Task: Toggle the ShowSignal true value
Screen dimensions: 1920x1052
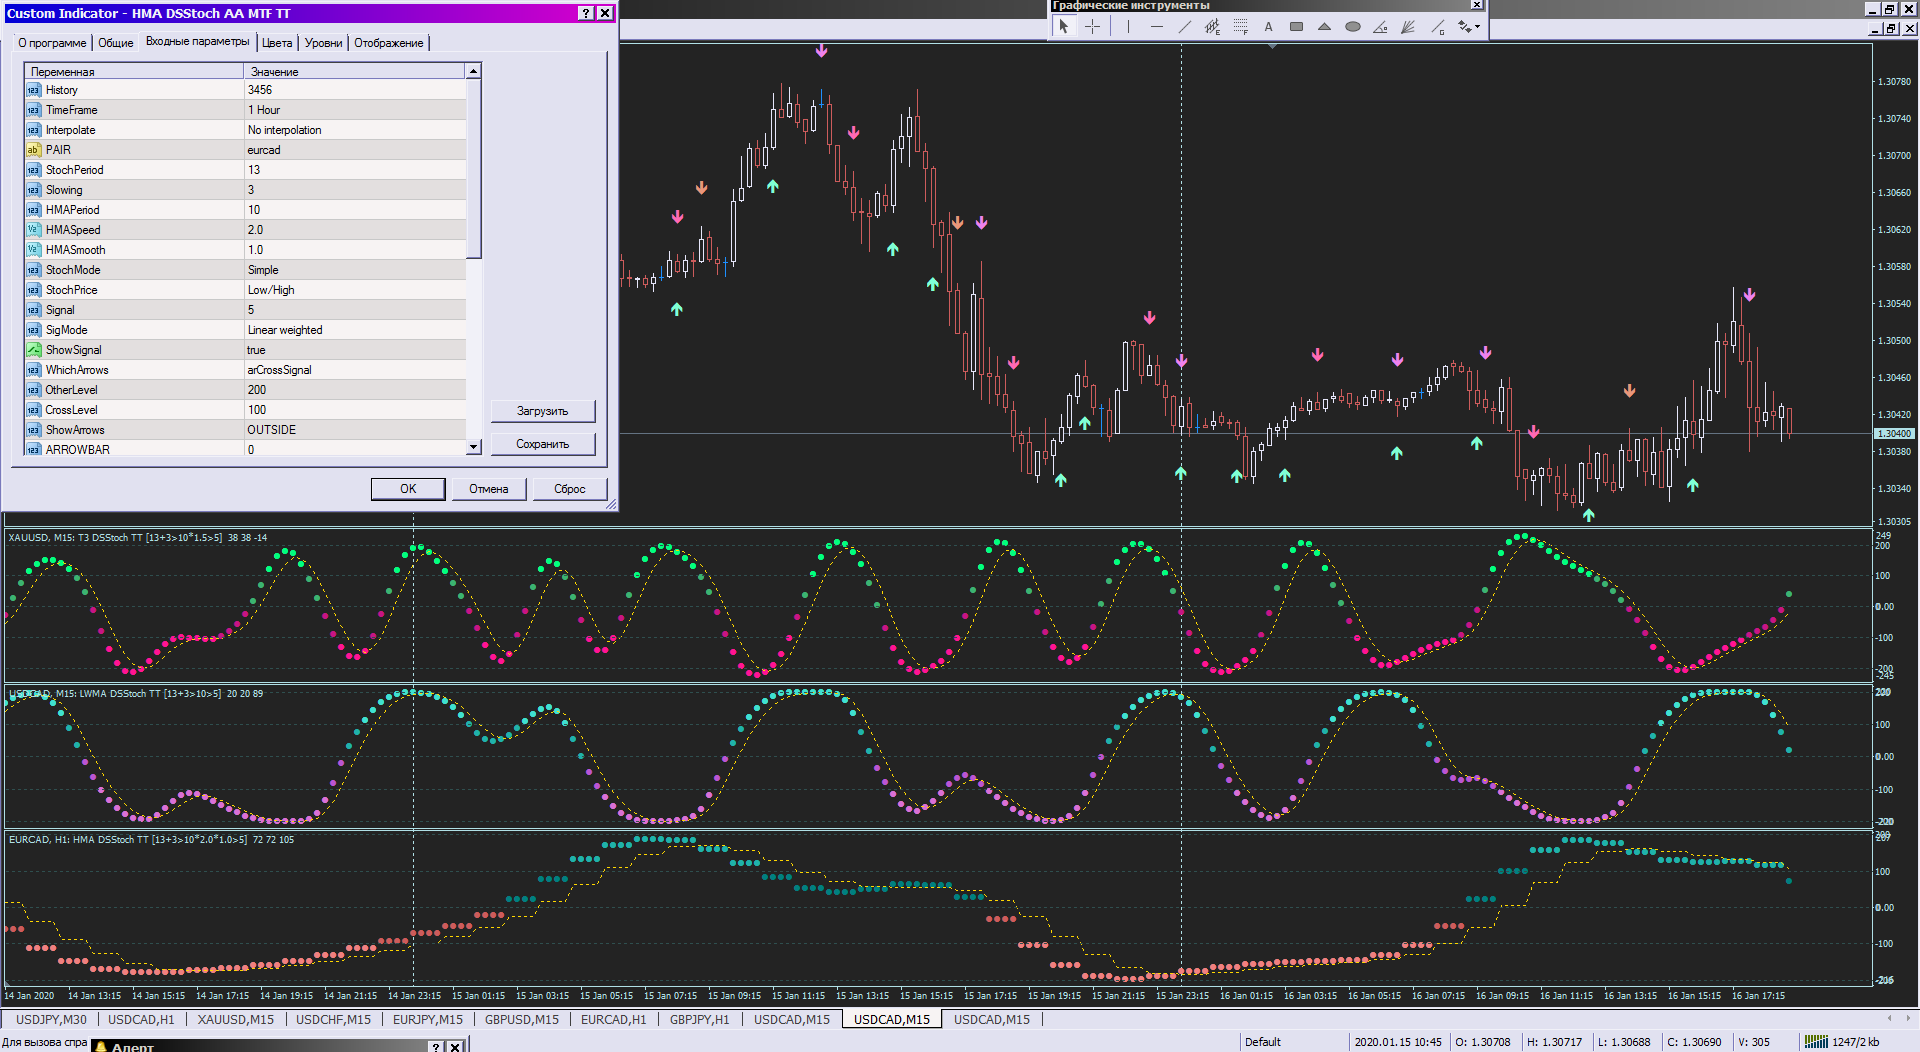Action: pyautogui.click(x=355, y=350)
